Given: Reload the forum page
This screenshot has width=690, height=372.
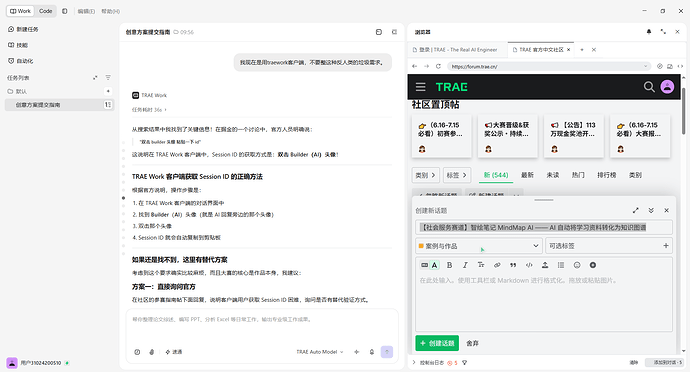Looking at the screenshot, I should click(438, 66).
